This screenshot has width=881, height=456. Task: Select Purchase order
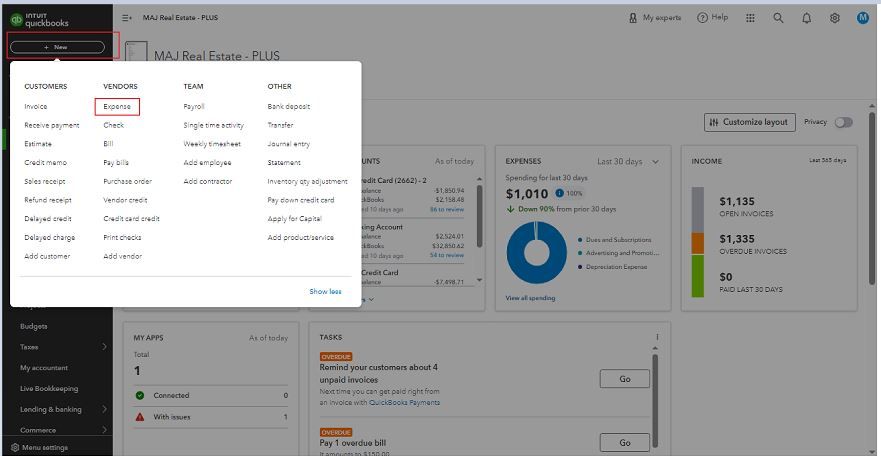128,181
